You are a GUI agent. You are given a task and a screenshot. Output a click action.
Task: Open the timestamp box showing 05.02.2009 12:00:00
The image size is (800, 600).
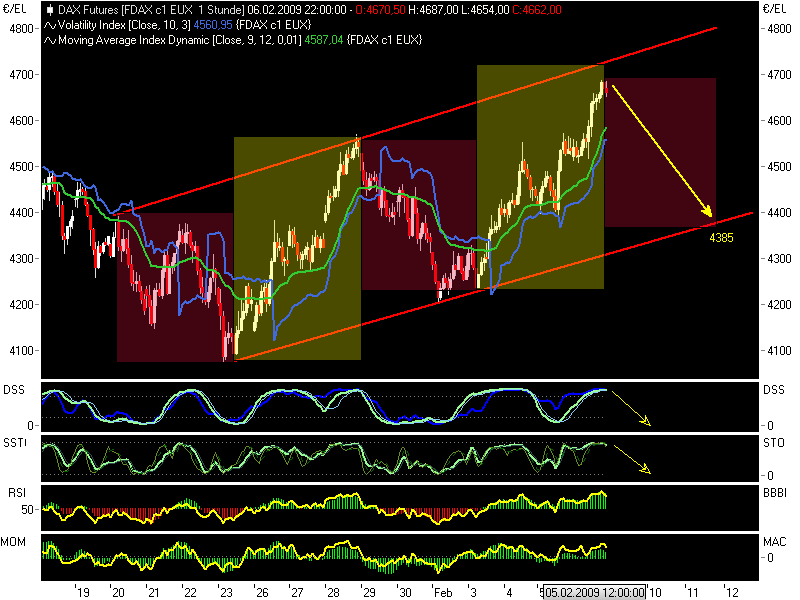pyautogui.click(x=594, y=592)
